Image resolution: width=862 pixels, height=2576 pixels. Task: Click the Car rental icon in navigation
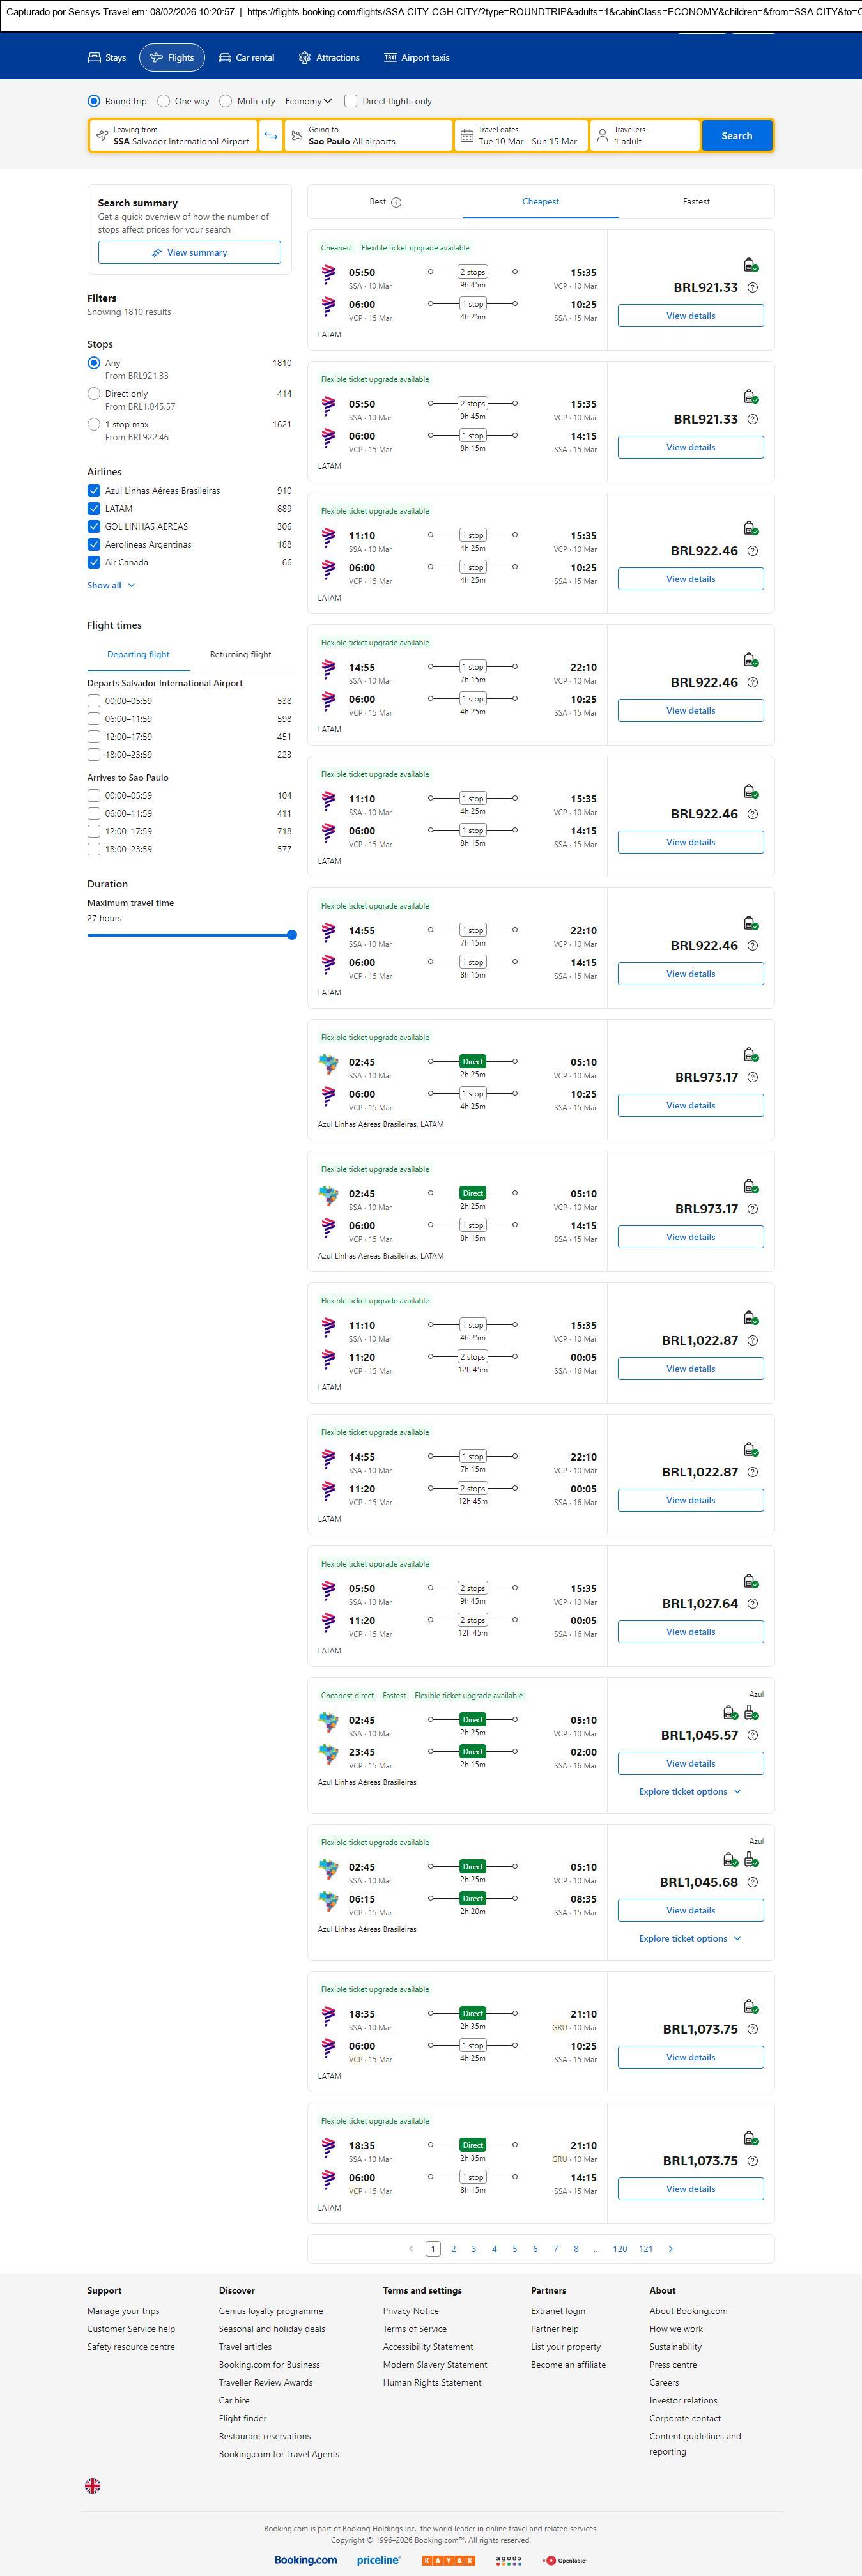225,58
